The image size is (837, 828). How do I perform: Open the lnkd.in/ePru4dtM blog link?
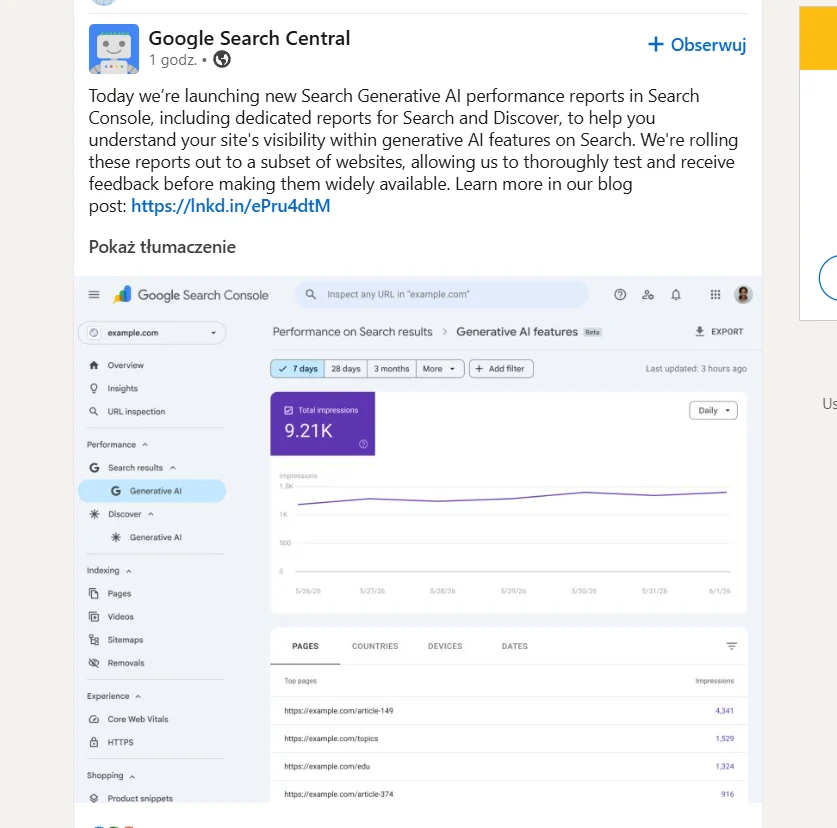[x=231, y=206]
